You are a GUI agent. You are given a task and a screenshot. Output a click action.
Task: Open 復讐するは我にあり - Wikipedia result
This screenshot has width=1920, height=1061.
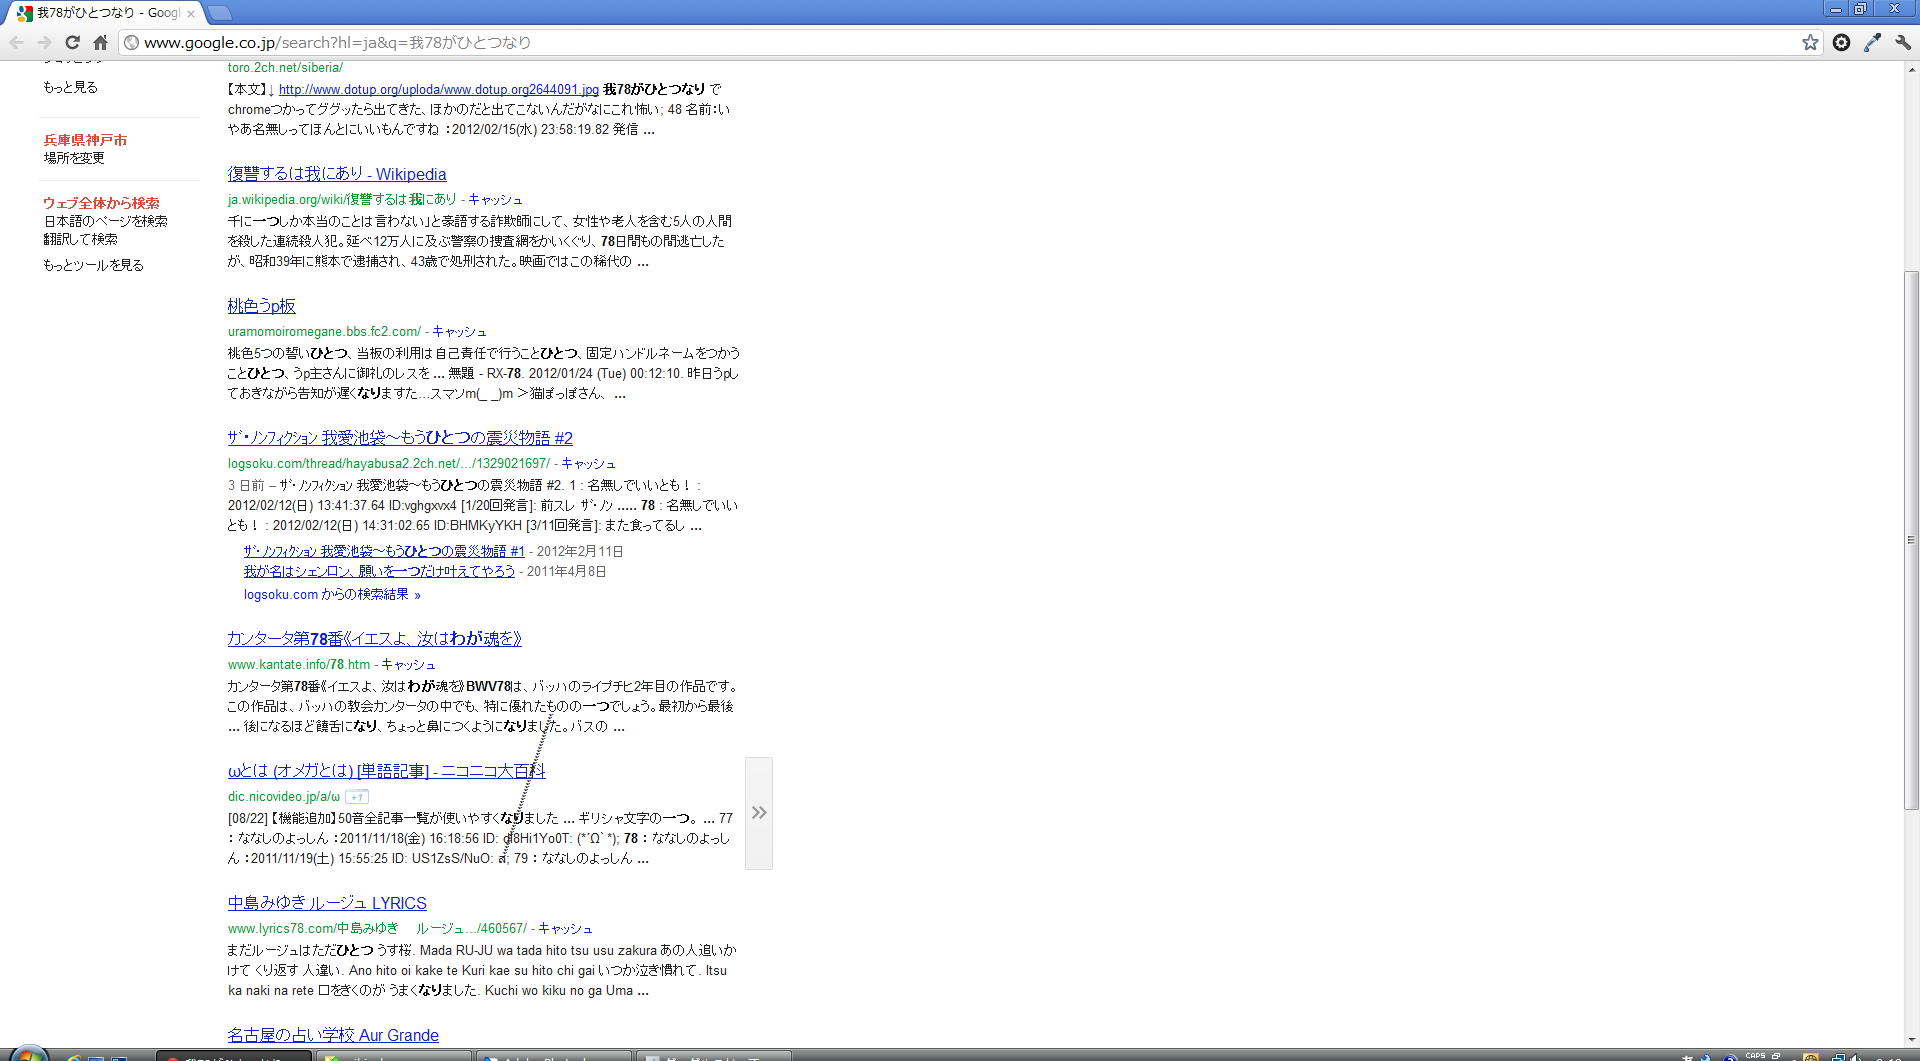(337, 174)
